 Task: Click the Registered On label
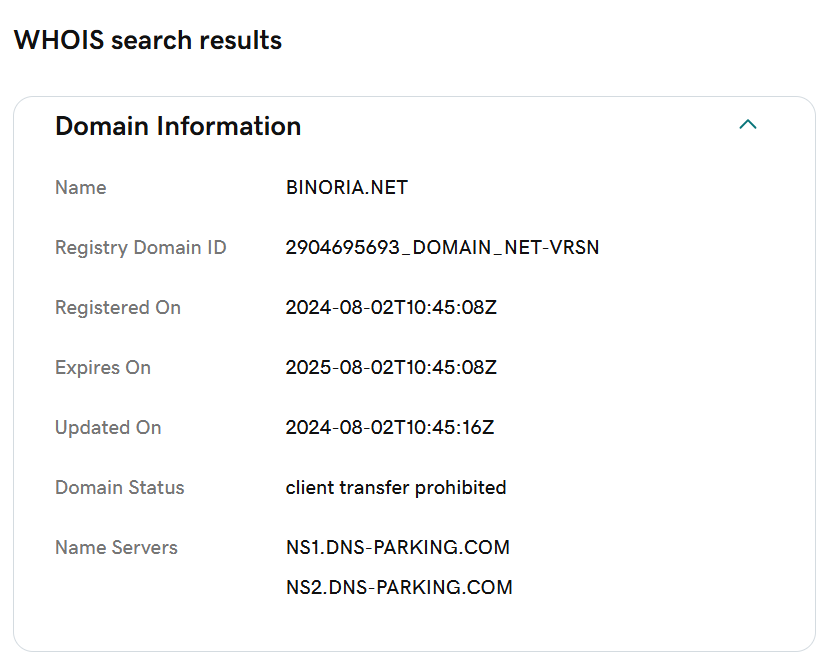click(x=118, y=308)
